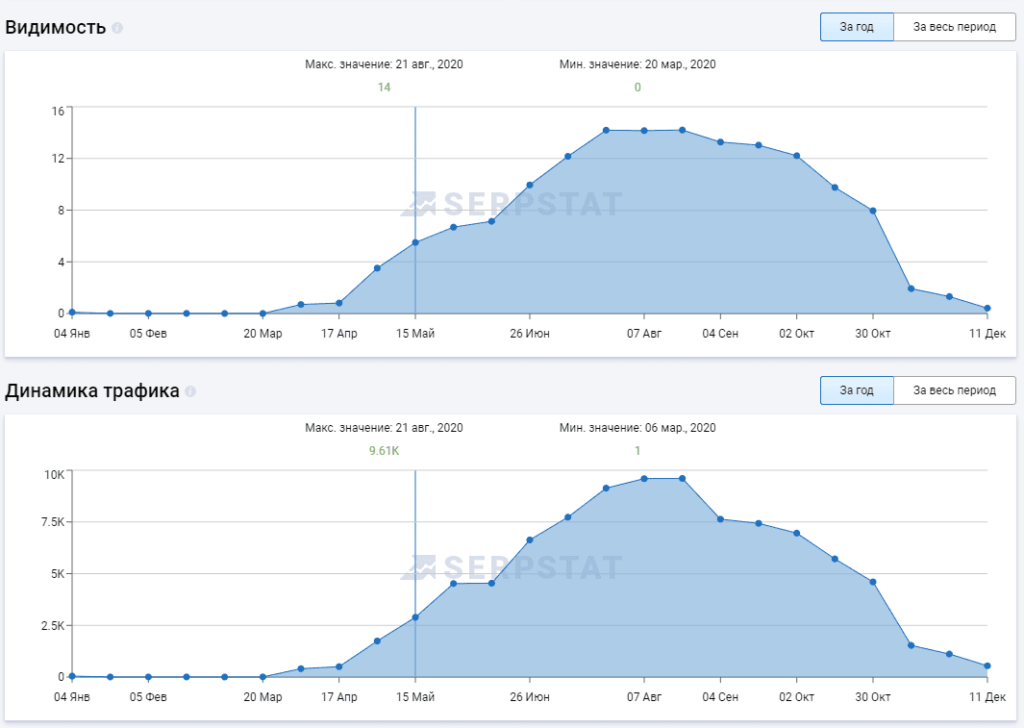The image size is (1024, 728).
Task: Pick the 20 Мар point in Видимость chart
Action: tap(263, 313)
